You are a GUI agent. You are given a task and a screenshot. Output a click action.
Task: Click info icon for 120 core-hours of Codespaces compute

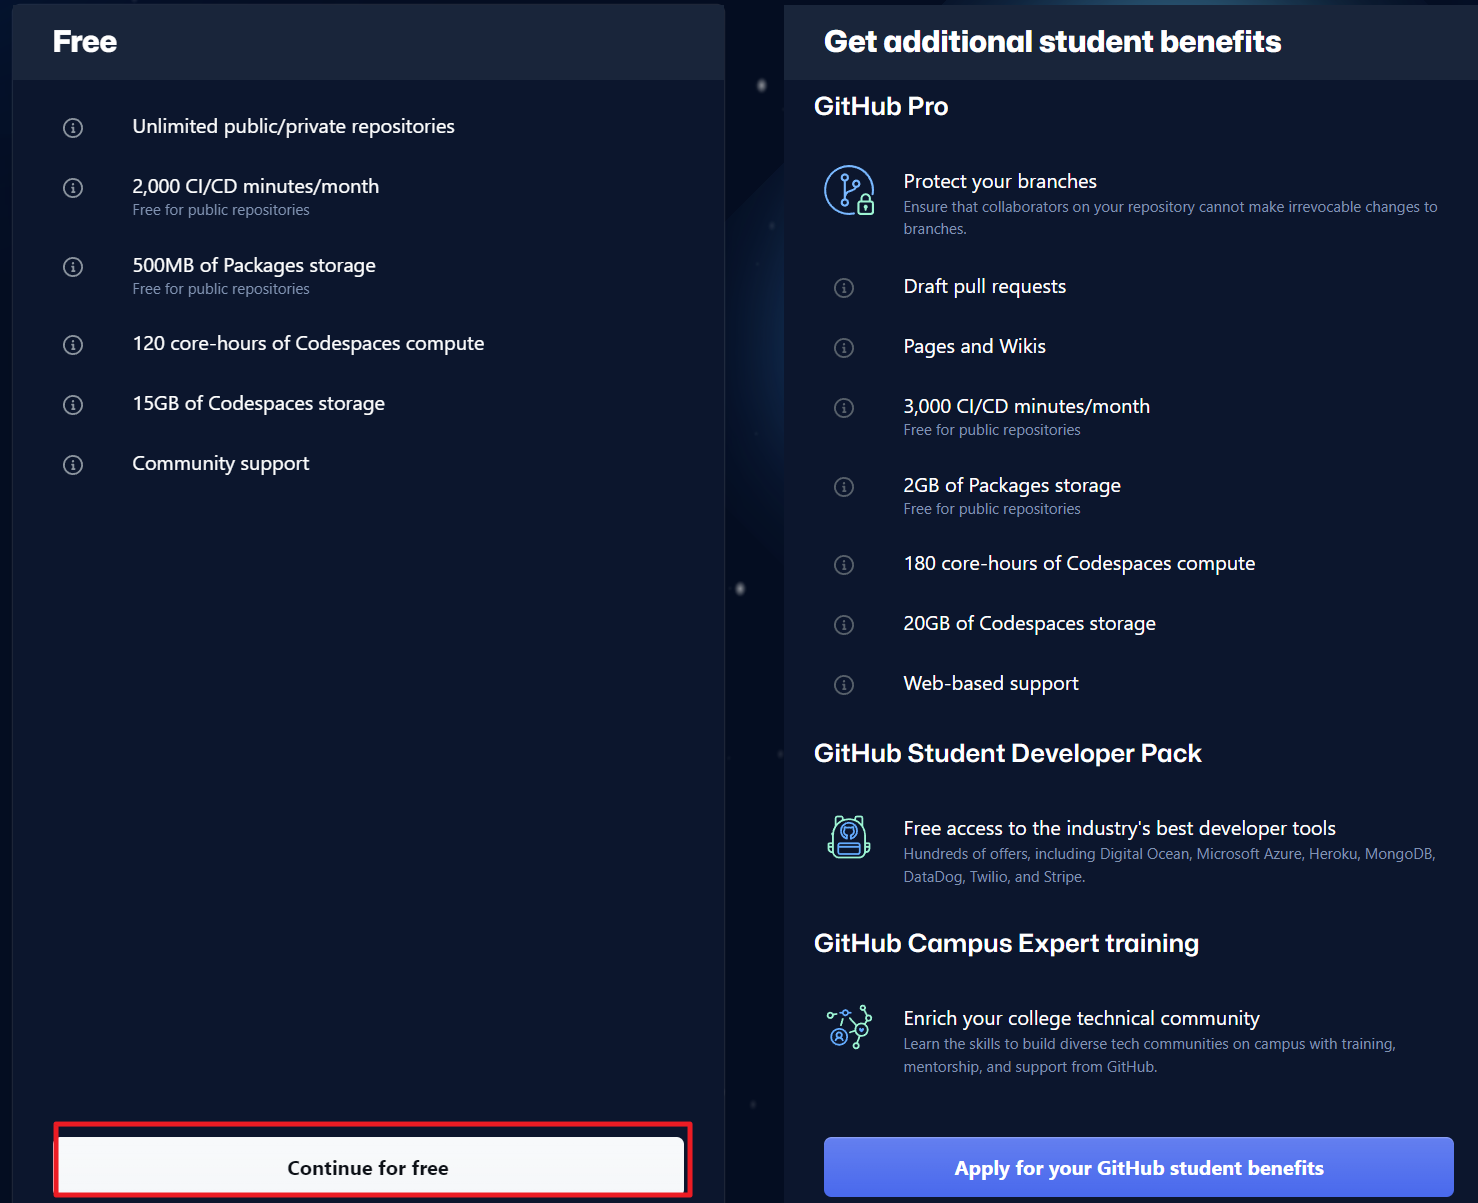click(x=73, y=345)
